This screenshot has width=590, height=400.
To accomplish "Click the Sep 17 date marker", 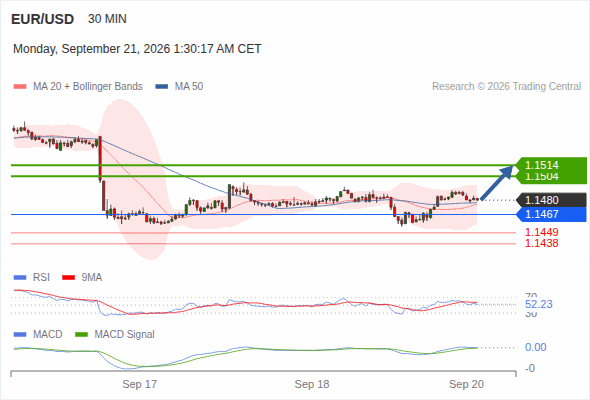I will pyautogui.click(x=140, y=384).
